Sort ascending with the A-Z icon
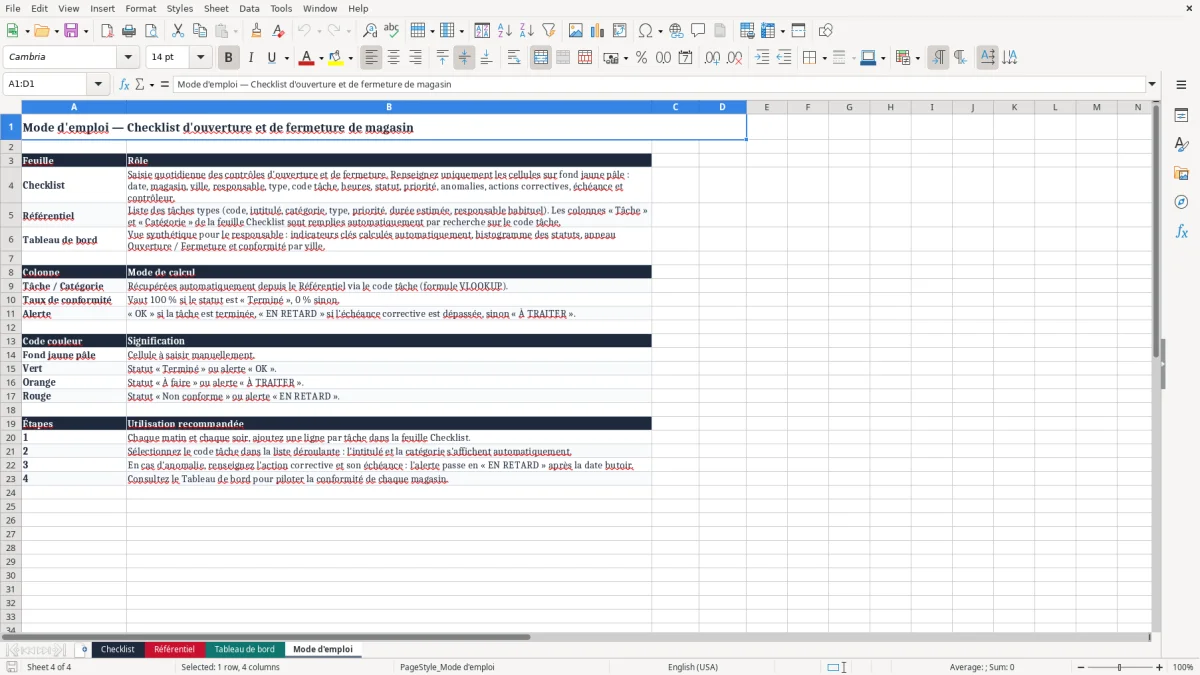 pos(505,31)
